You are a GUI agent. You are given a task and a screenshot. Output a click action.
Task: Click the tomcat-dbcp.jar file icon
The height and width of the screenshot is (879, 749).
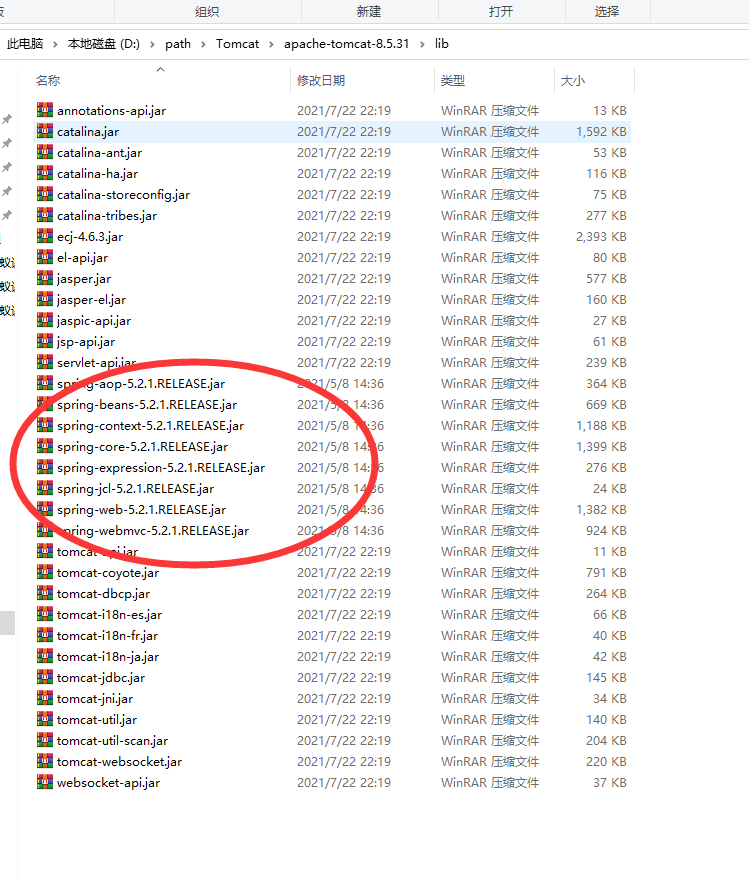(x=45, y=593)
